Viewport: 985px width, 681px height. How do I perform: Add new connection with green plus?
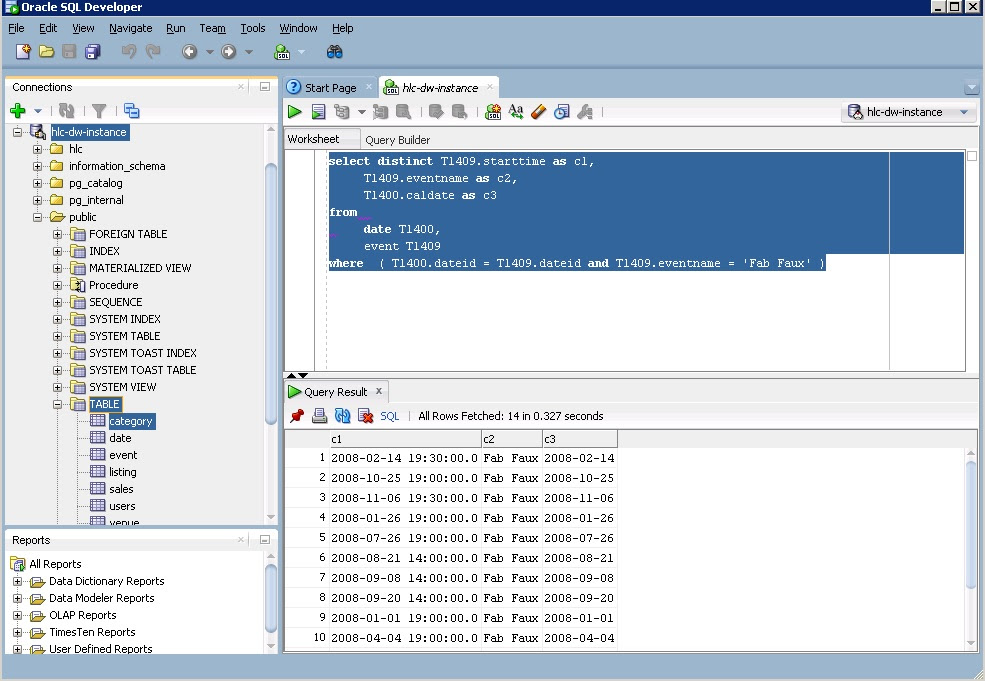(18, 111)
